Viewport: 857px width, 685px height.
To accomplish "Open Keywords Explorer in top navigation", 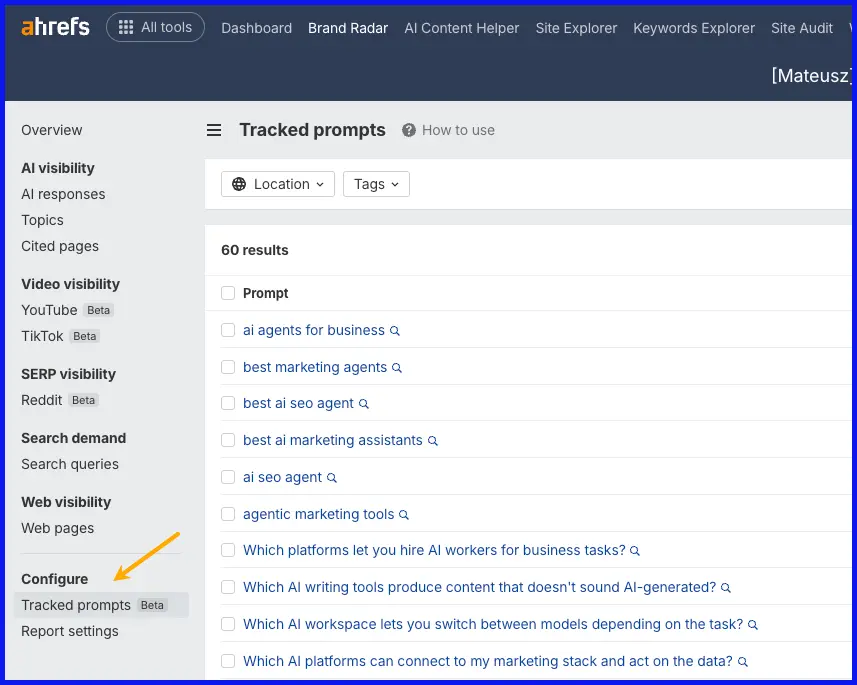I will point(694,28).
